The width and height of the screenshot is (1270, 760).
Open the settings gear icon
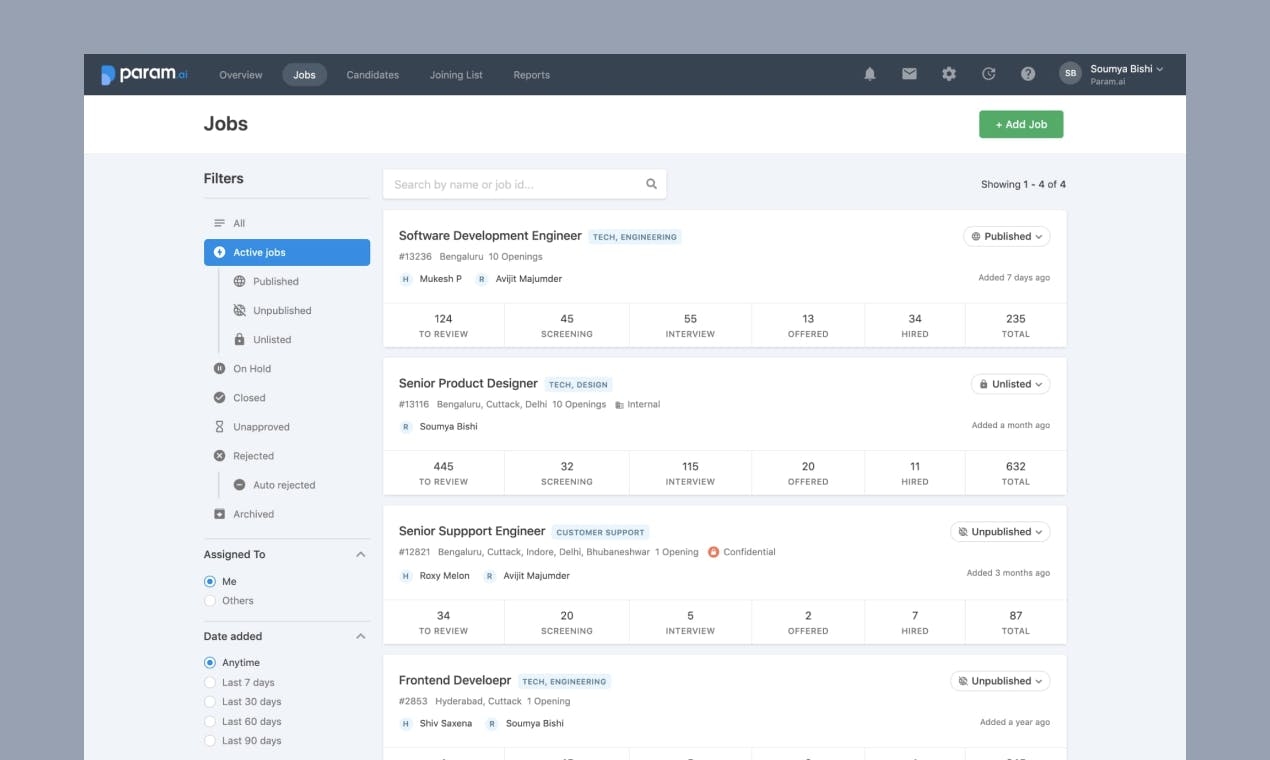[949, 74]
